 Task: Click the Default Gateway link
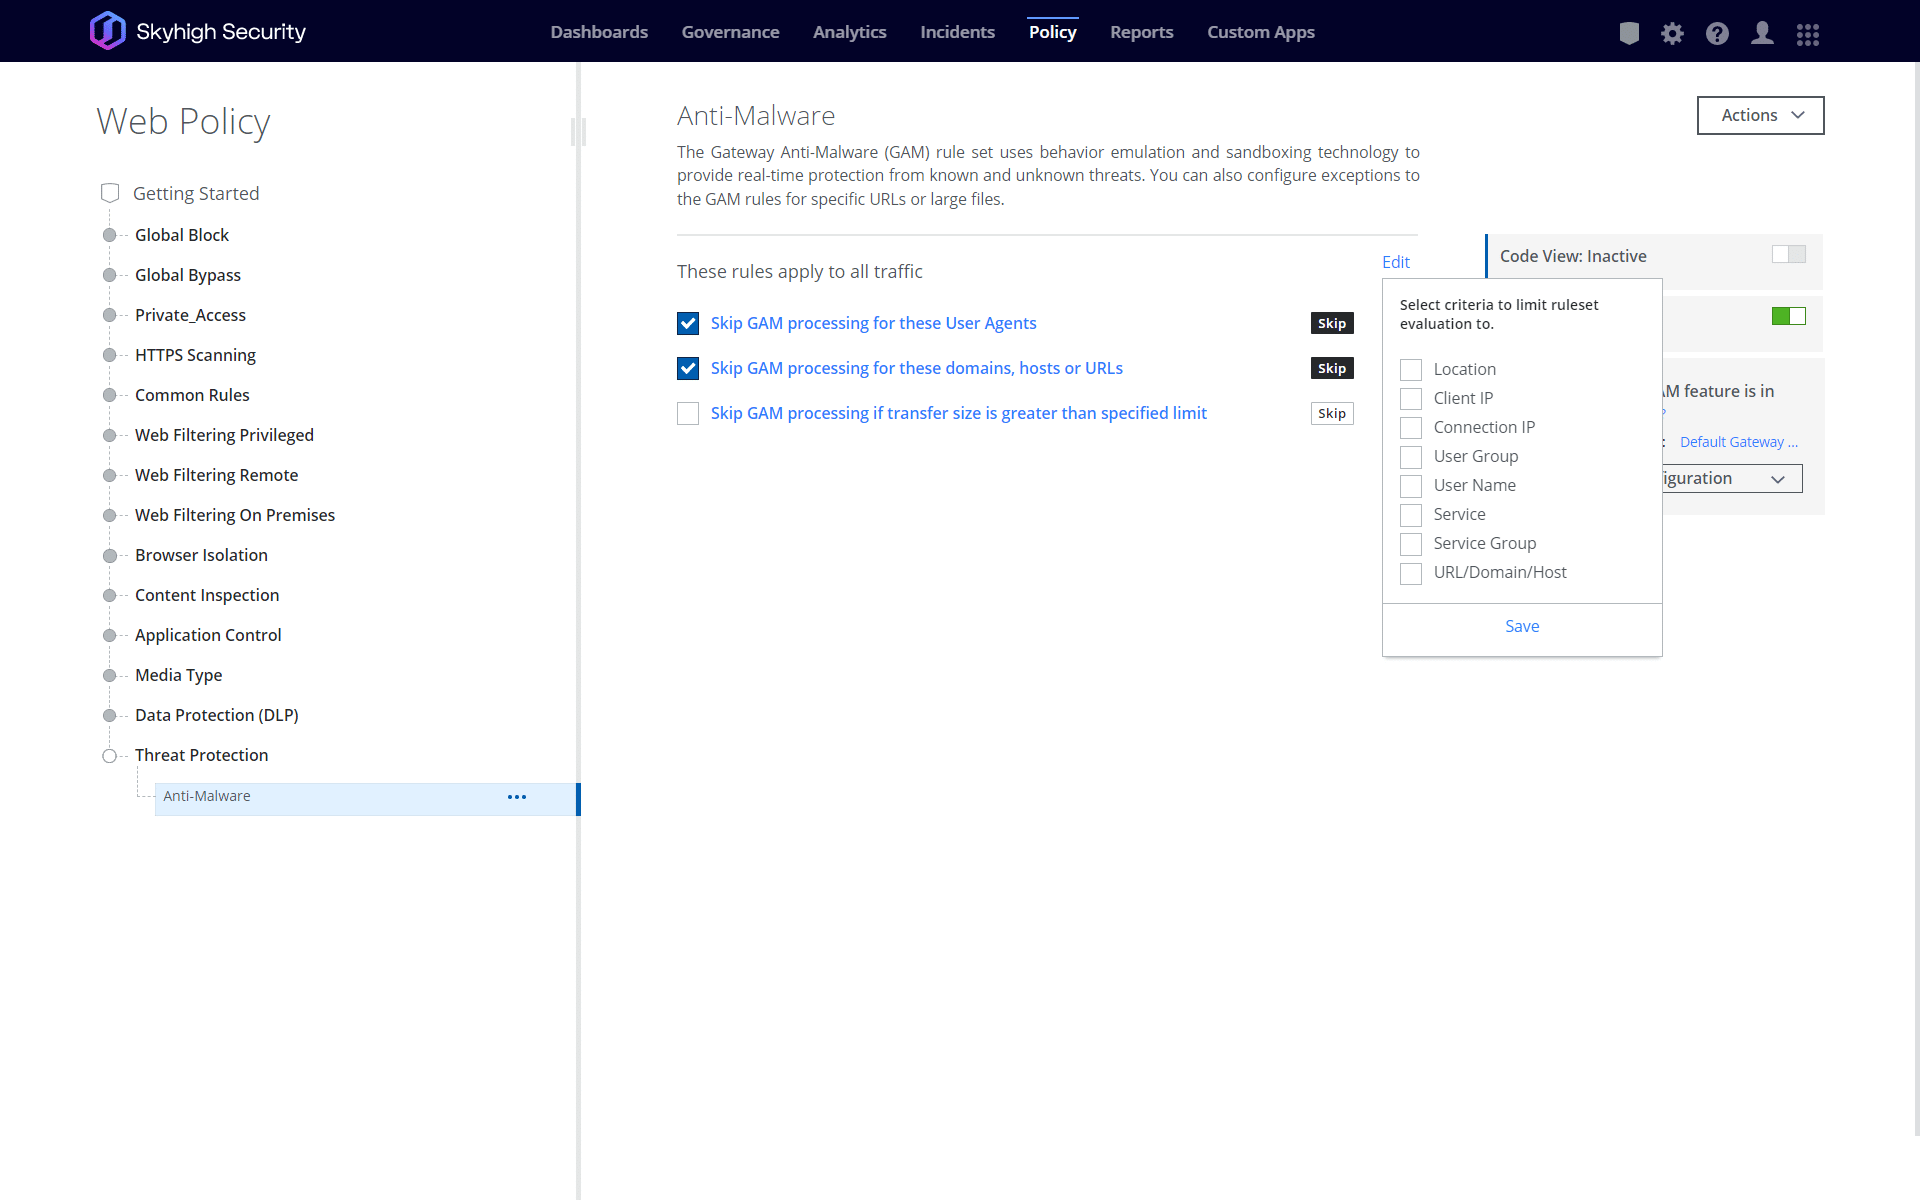click(1738, 442)
